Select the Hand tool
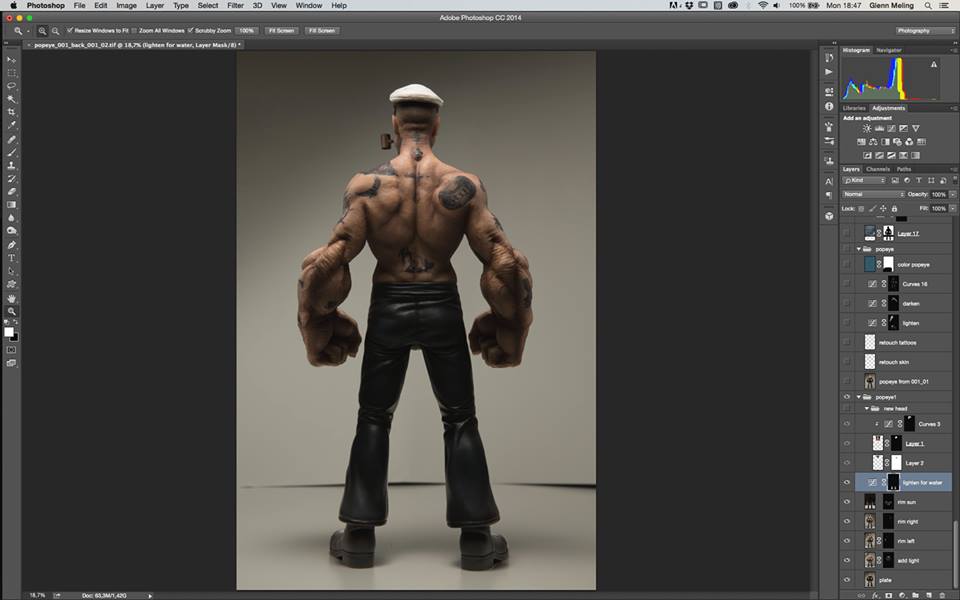960x600 pixels. 12,298
